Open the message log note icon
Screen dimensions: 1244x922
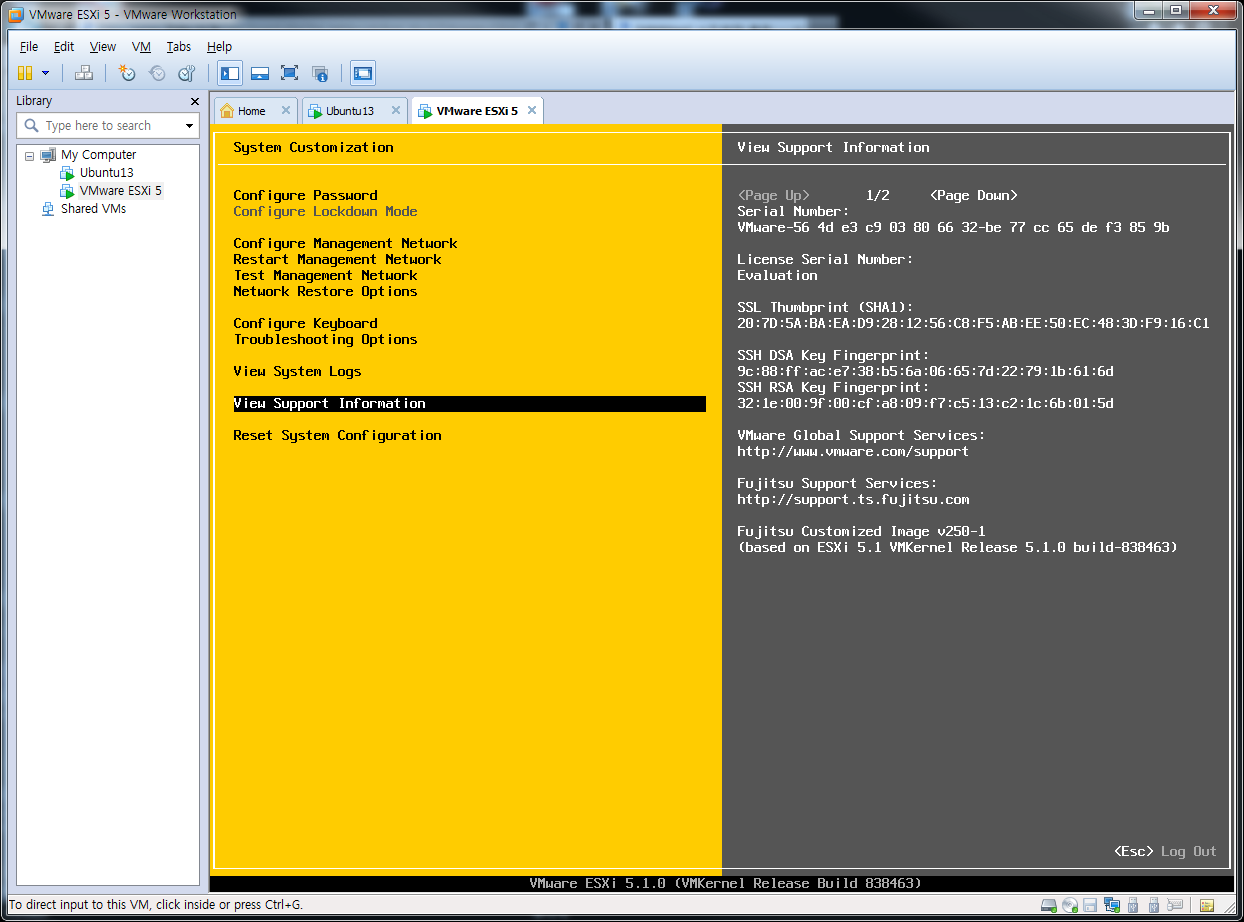(1206, 906)
